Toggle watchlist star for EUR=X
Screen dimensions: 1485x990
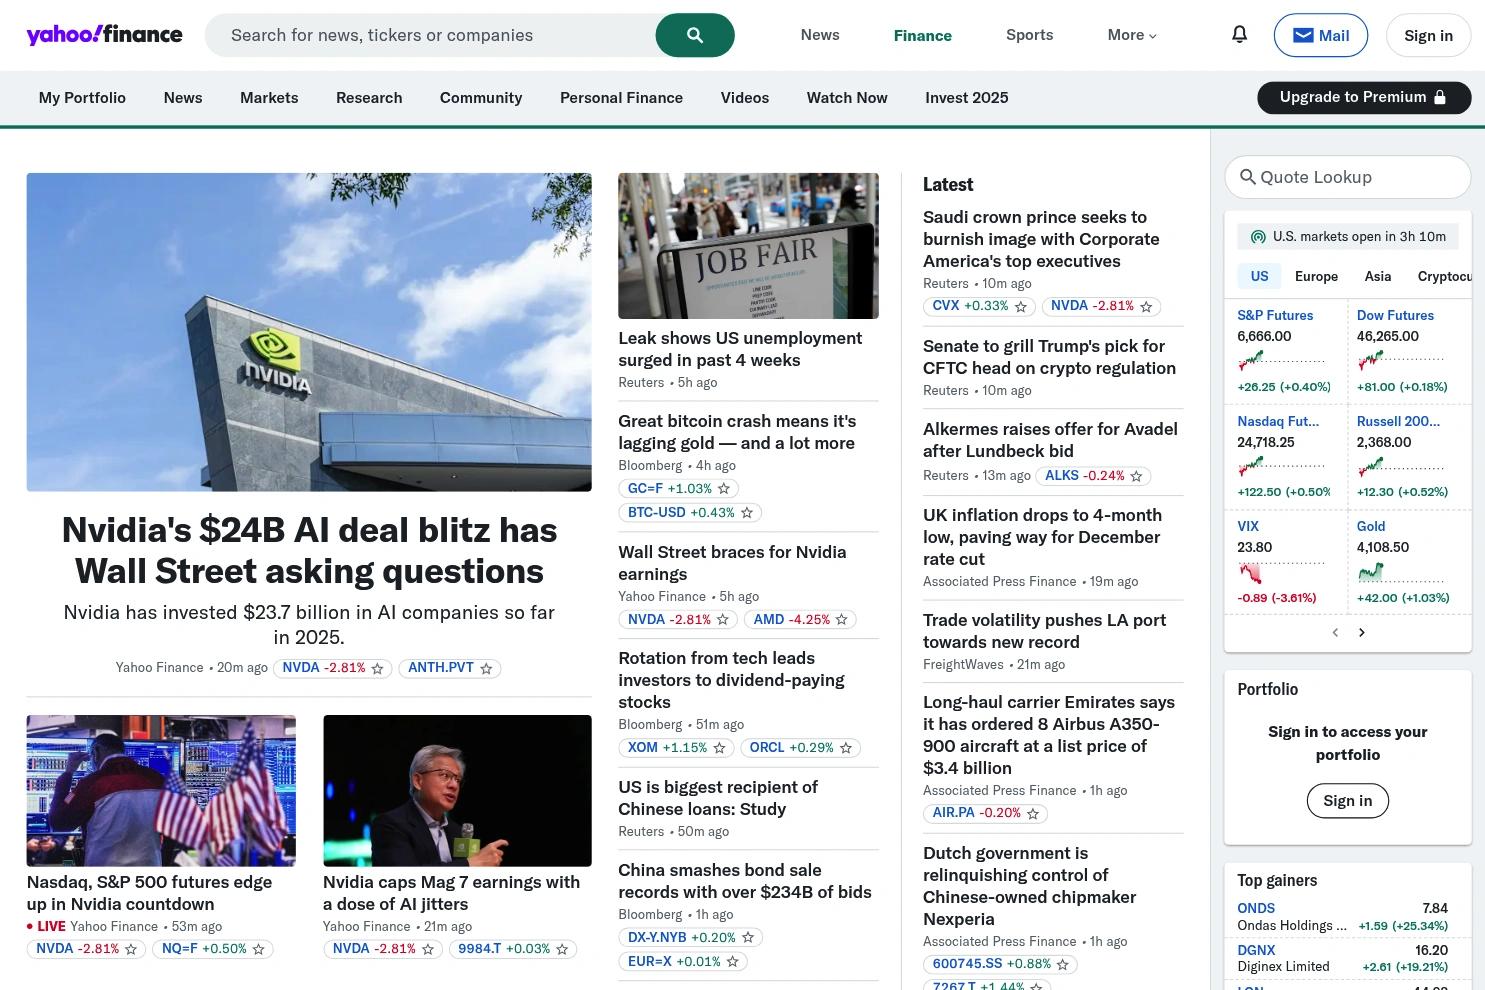733,962
